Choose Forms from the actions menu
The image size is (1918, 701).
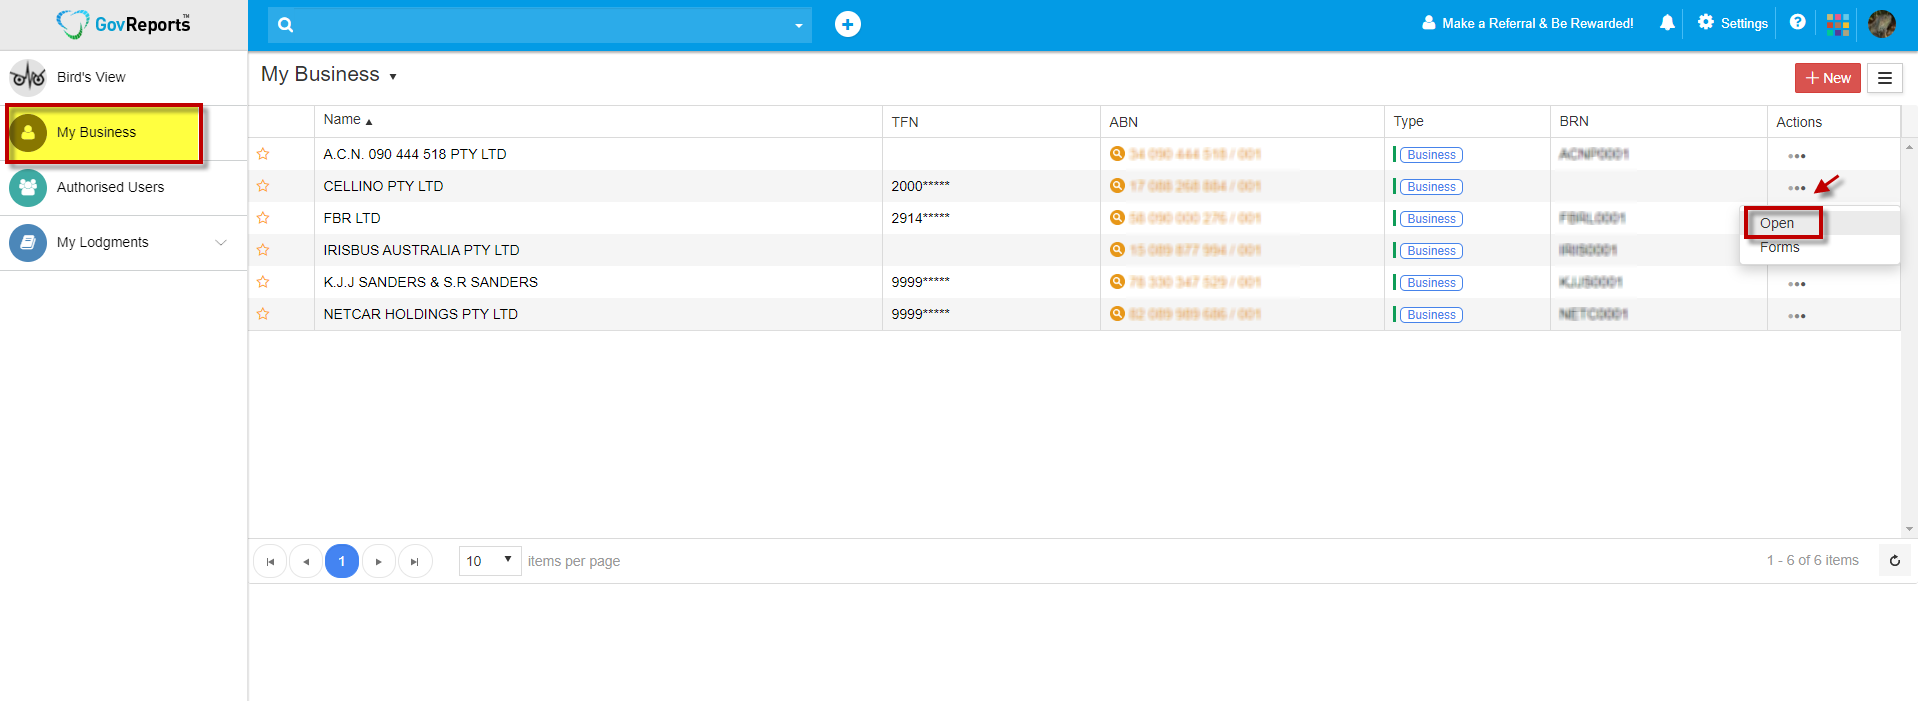point(1779,248)
